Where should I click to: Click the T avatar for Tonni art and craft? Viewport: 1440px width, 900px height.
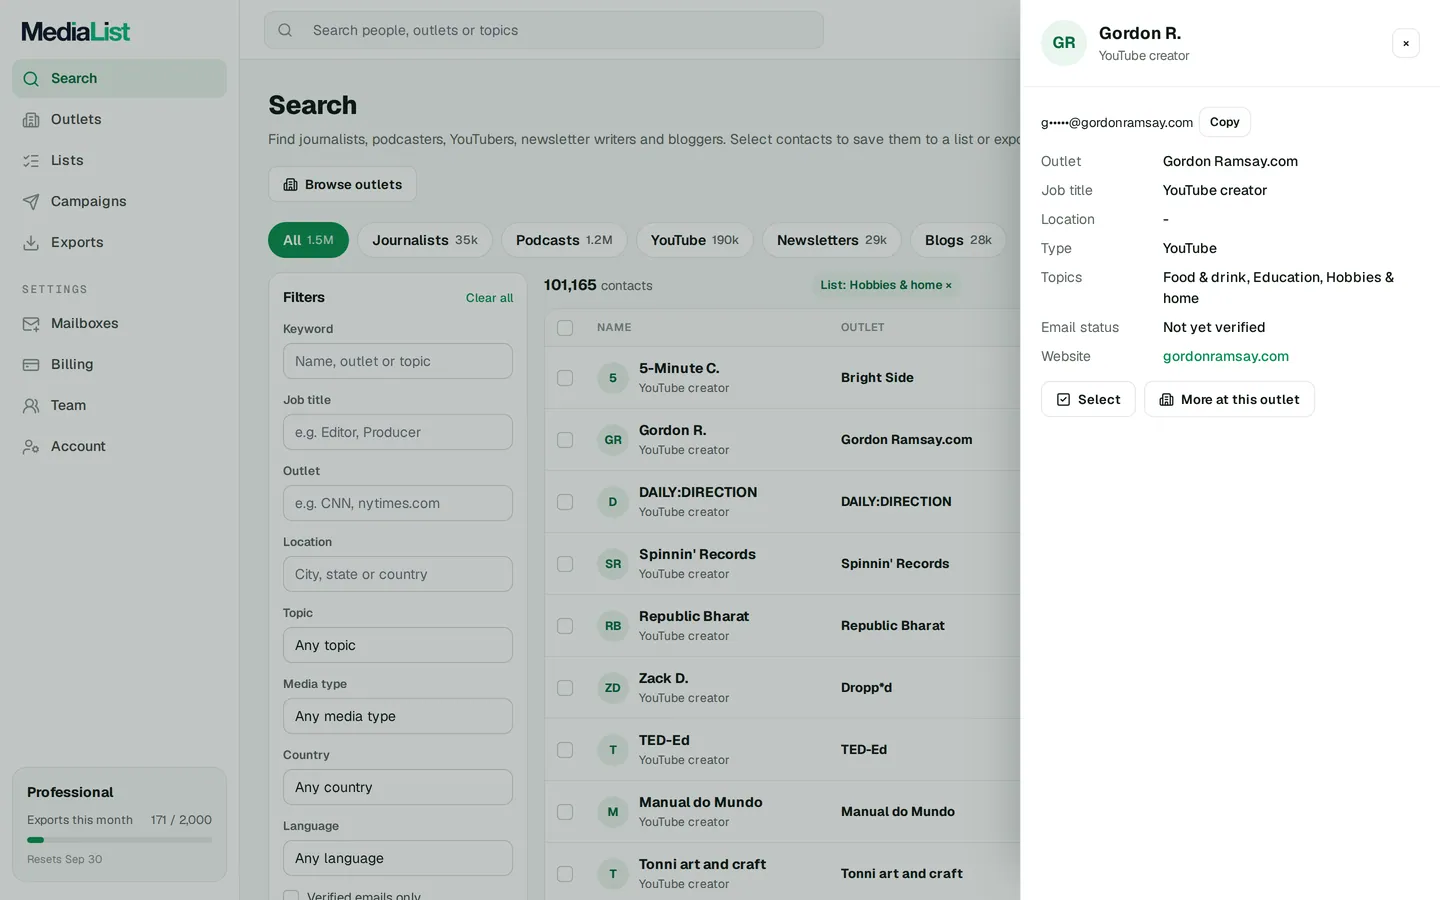click(x=613, y=874)
